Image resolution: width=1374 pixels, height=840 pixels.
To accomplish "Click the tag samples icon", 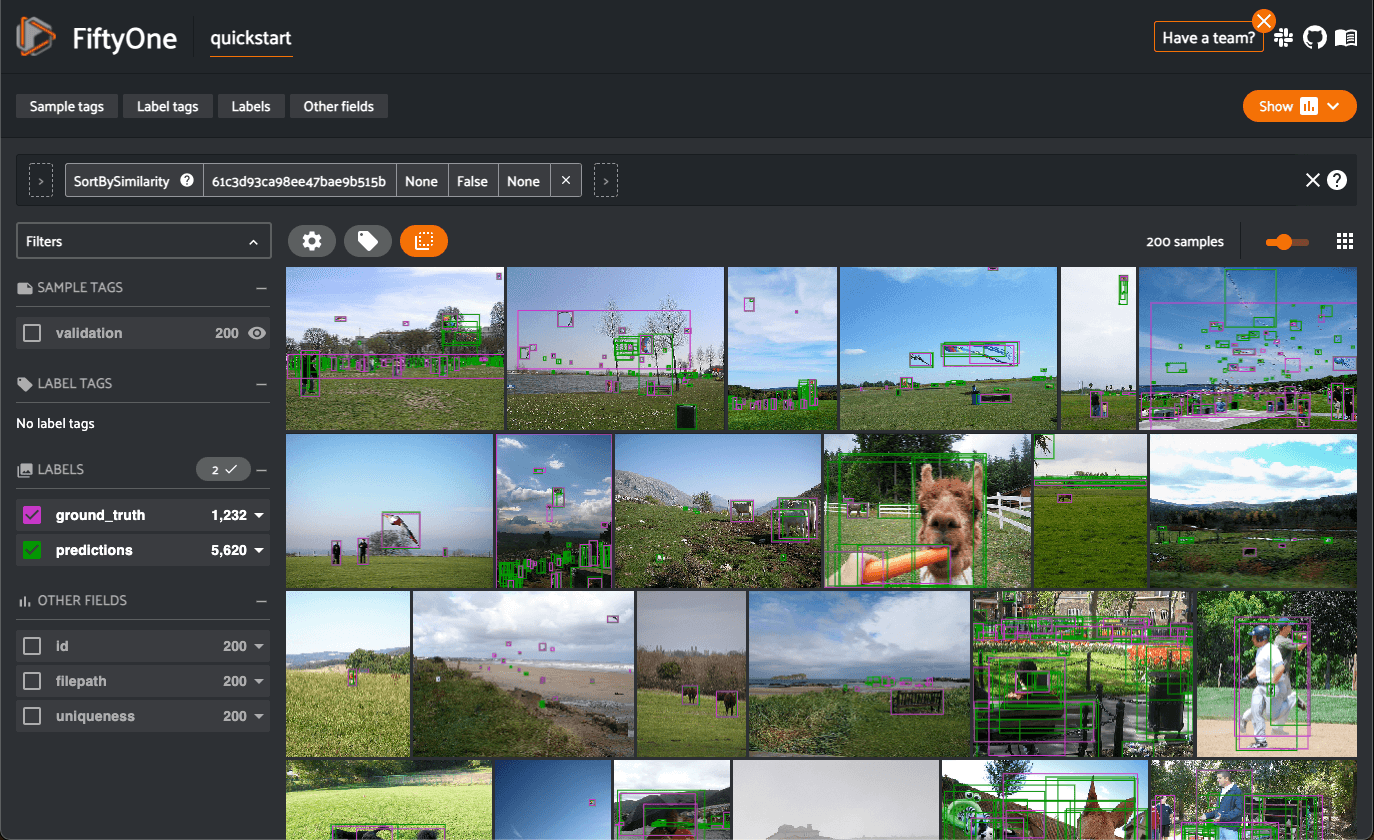I will tap(367, 241).
